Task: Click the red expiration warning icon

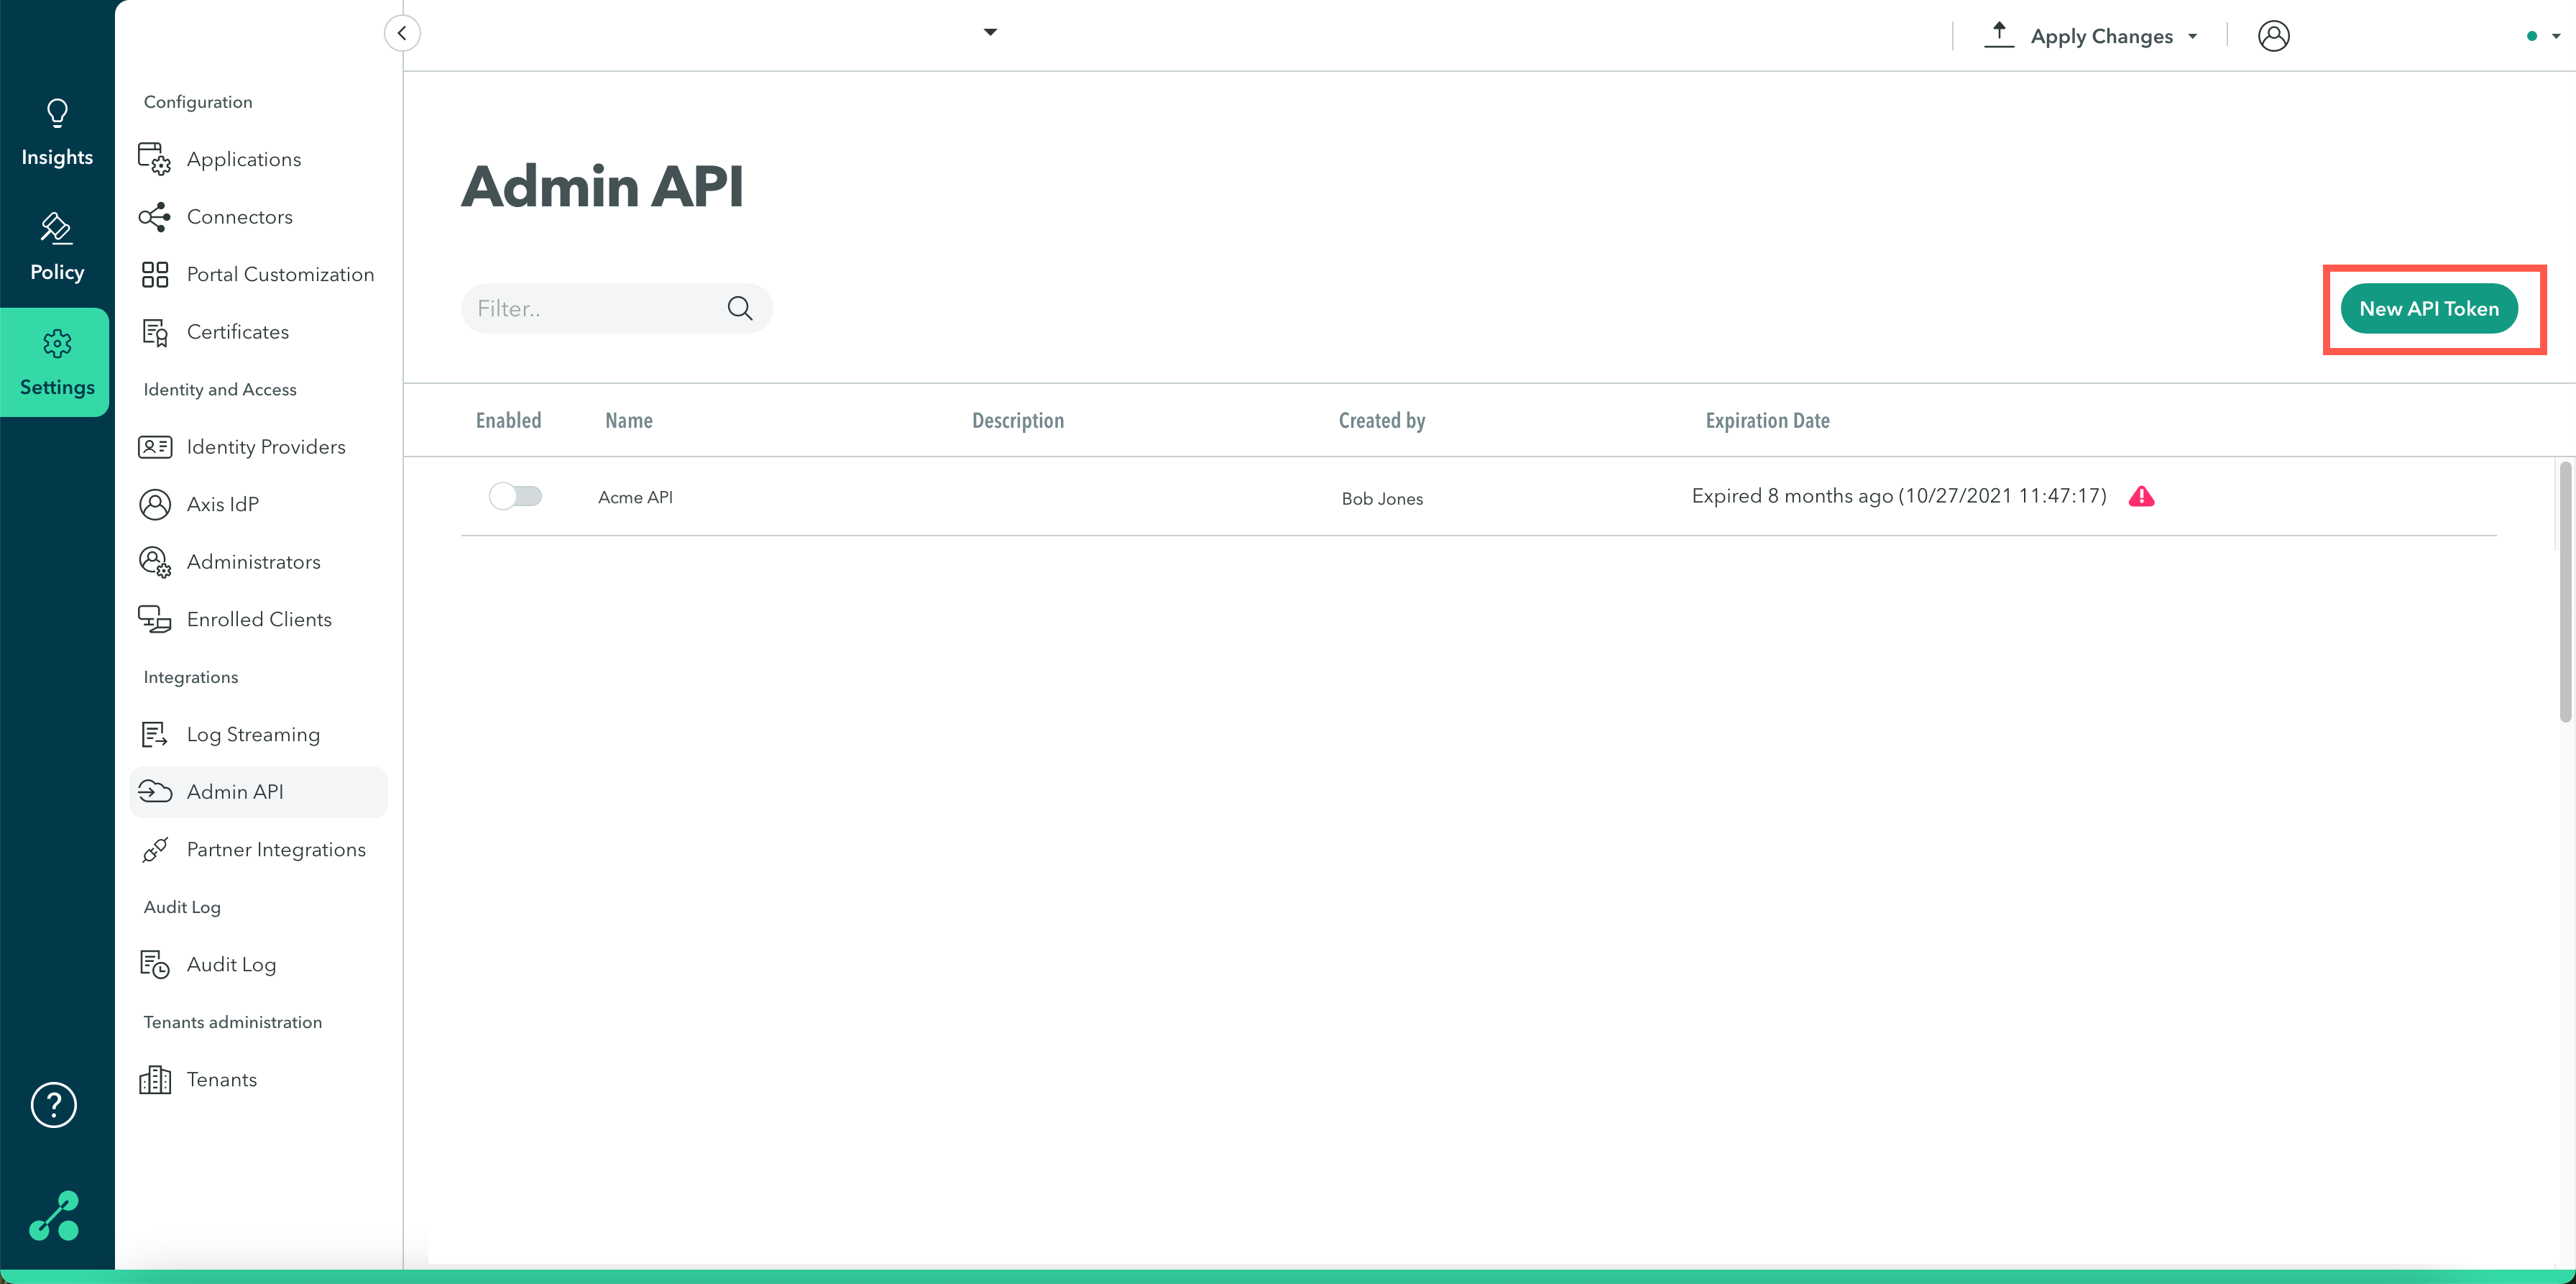Action: tap(2141, 496)
